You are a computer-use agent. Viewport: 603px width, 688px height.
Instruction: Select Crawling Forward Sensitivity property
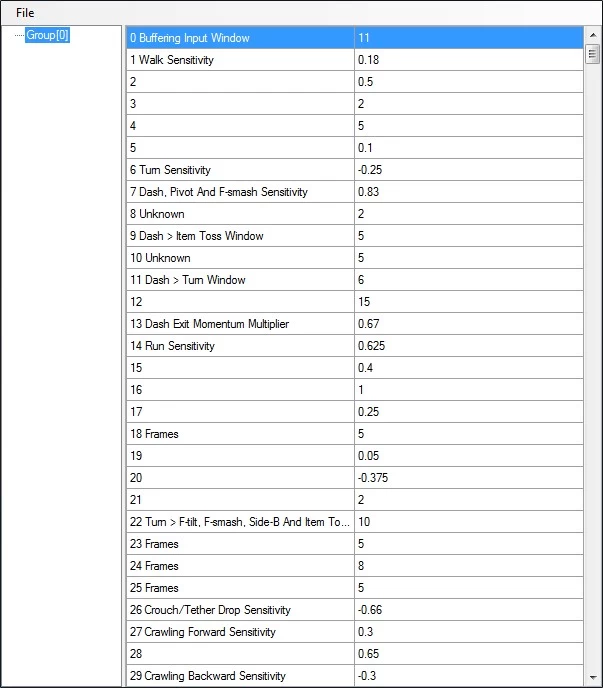click(240, 632)
